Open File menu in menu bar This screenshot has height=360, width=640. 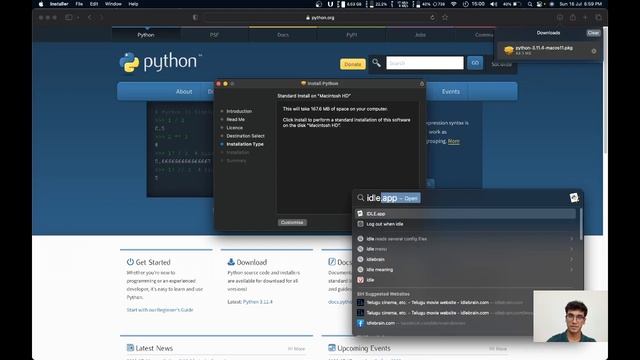[79, 4]
